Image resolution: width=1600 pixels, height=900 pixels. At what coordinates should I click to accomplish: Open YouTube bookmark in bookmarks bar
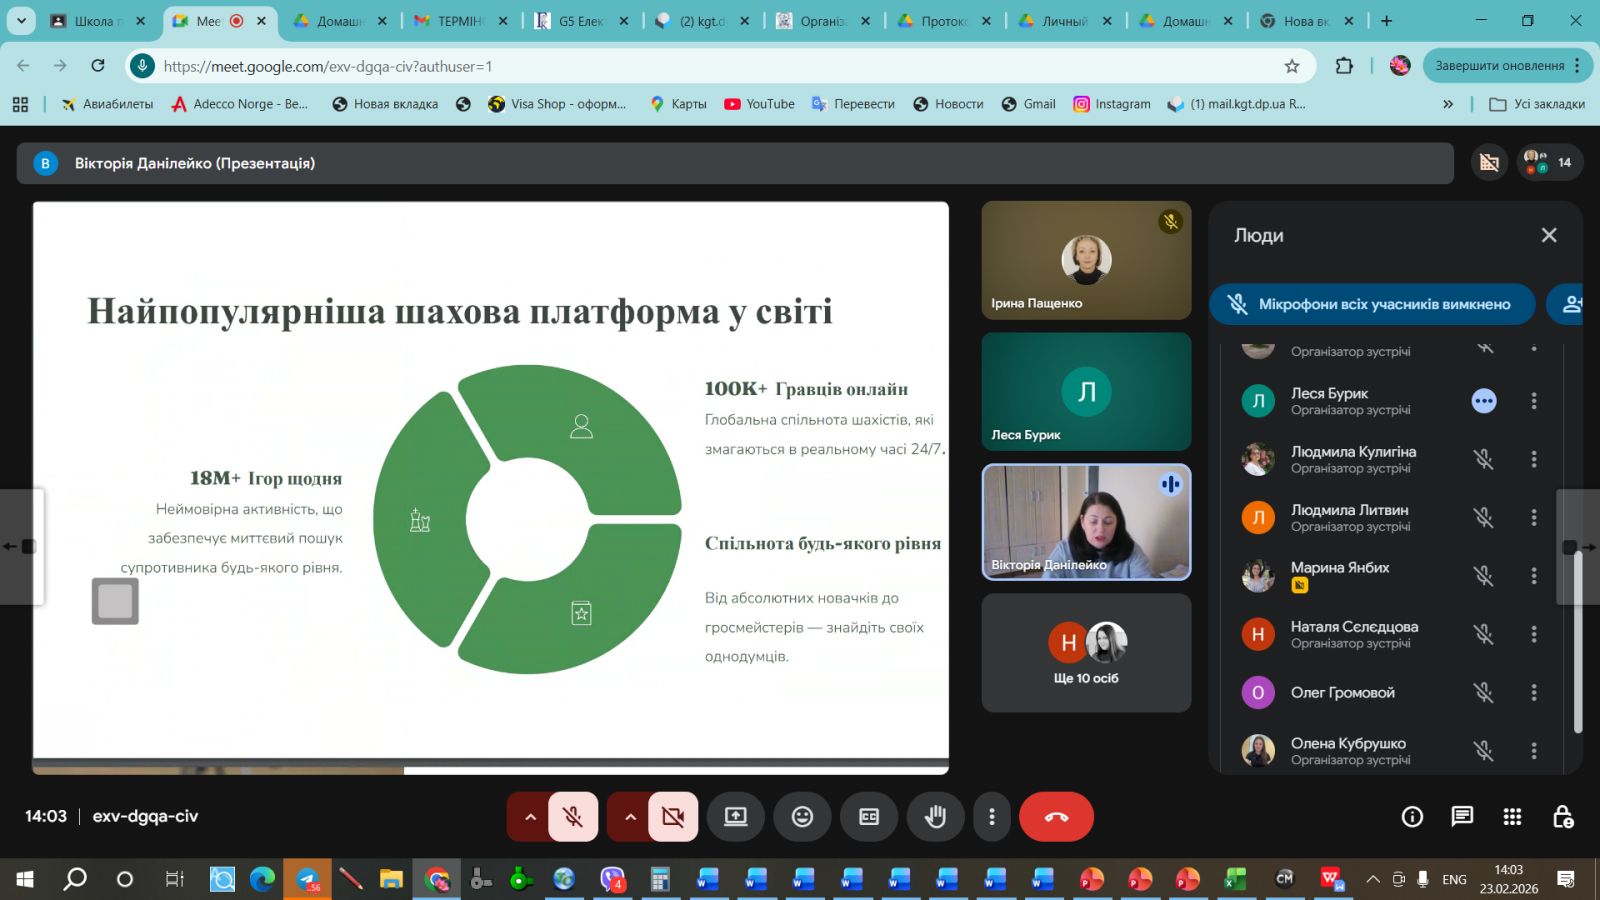coord(759,104)
